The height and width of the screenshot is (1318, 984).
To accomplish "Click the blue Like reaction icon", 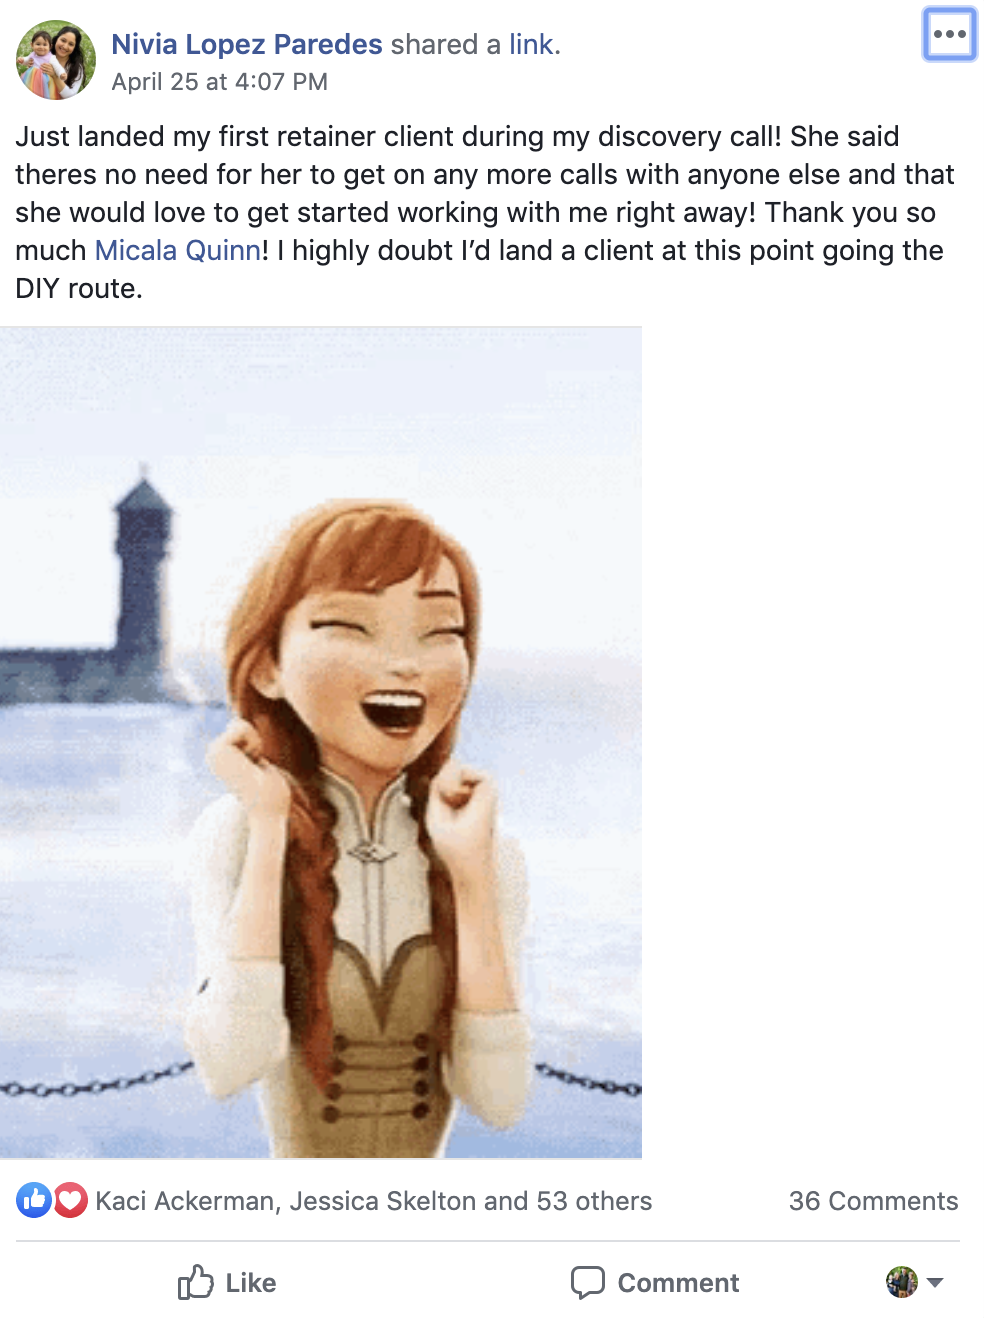I will pos(34,1200).
